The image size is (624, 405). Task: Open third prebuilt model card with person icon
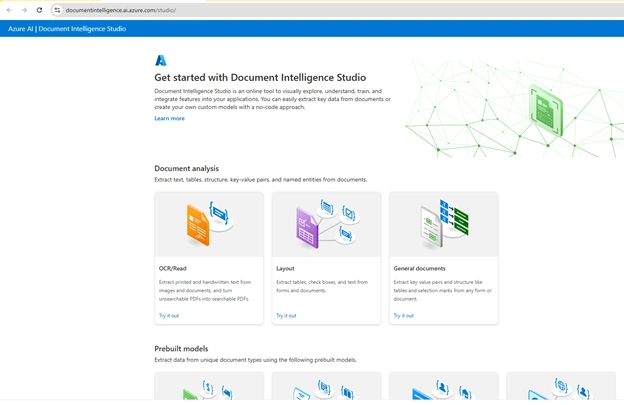tap(444, 386)
